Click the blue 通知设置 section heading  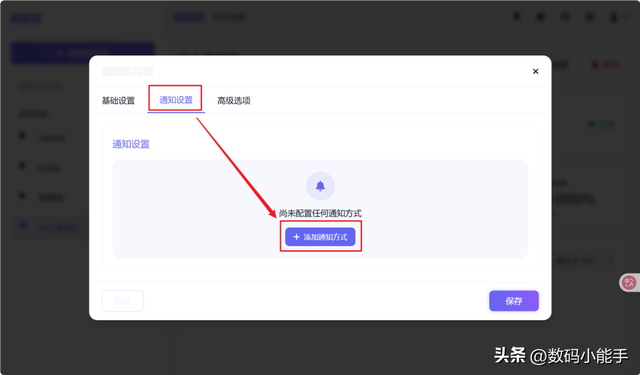(131, 144)
